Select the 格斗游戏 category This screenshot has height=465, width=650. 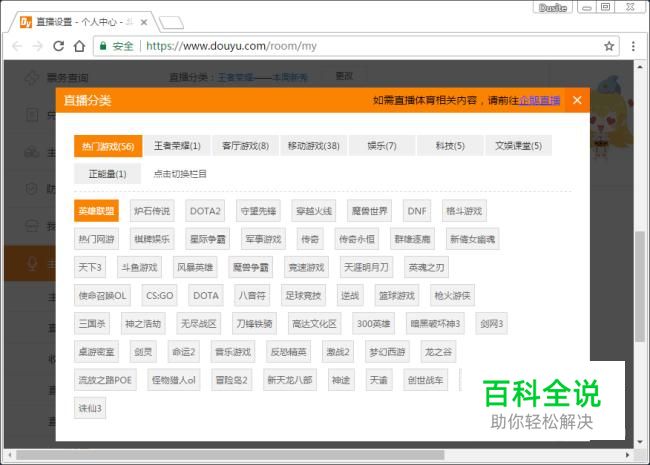pos(464,211)
